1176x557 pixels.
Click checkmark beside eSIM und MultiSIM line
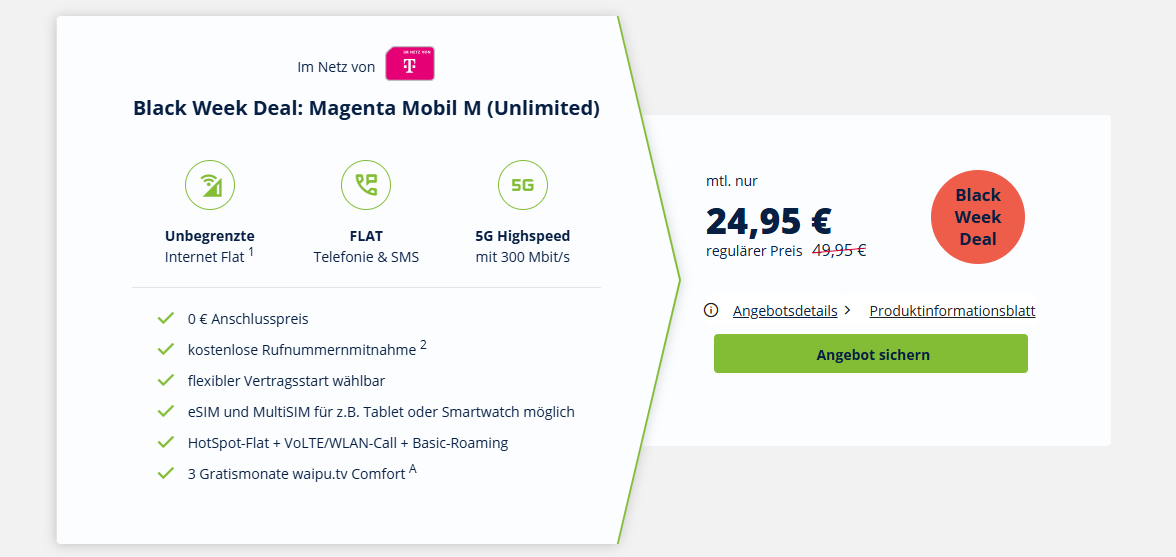click(166, 412)
